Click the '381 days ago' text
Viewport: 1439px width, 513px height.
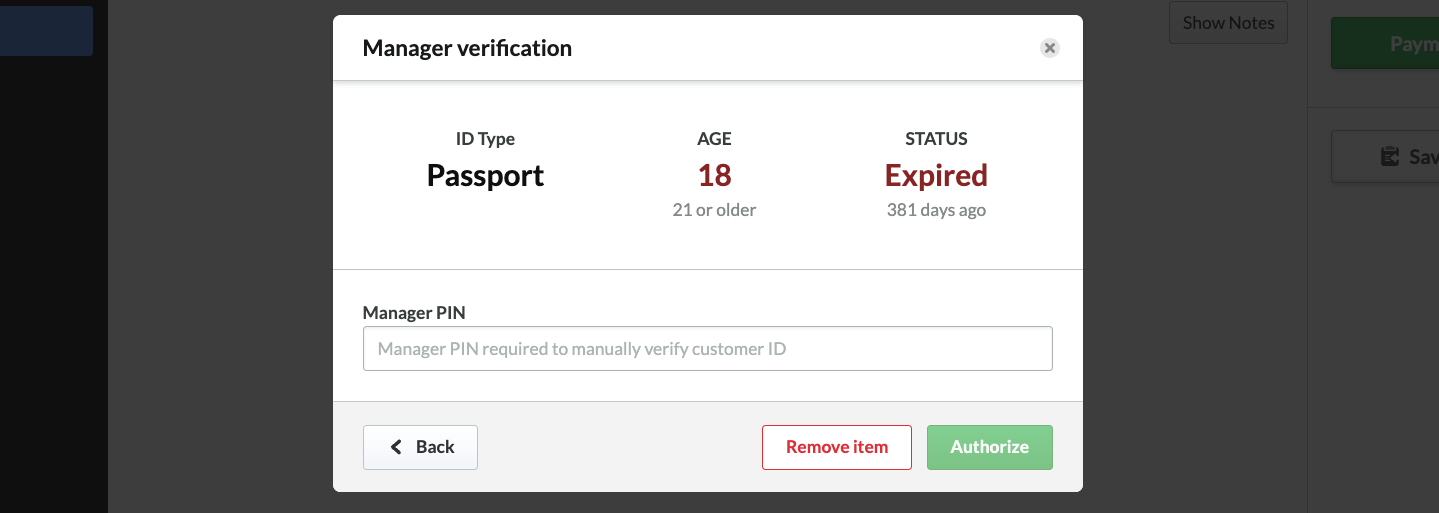click(936, 210)
